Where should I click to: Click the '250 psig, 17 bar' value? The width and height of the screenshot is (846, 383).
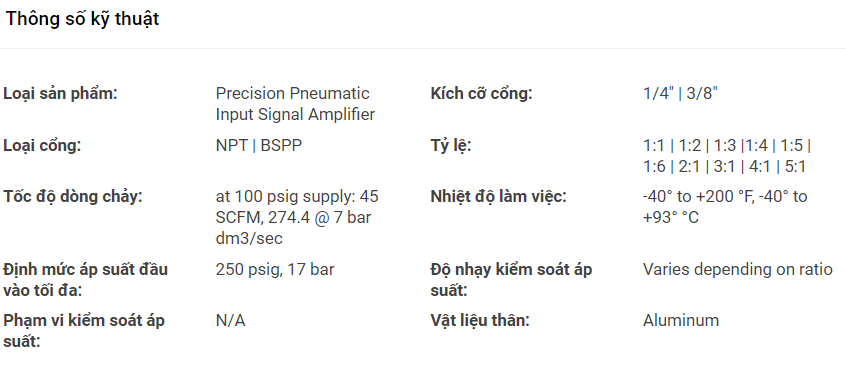(x=275, y=269)
